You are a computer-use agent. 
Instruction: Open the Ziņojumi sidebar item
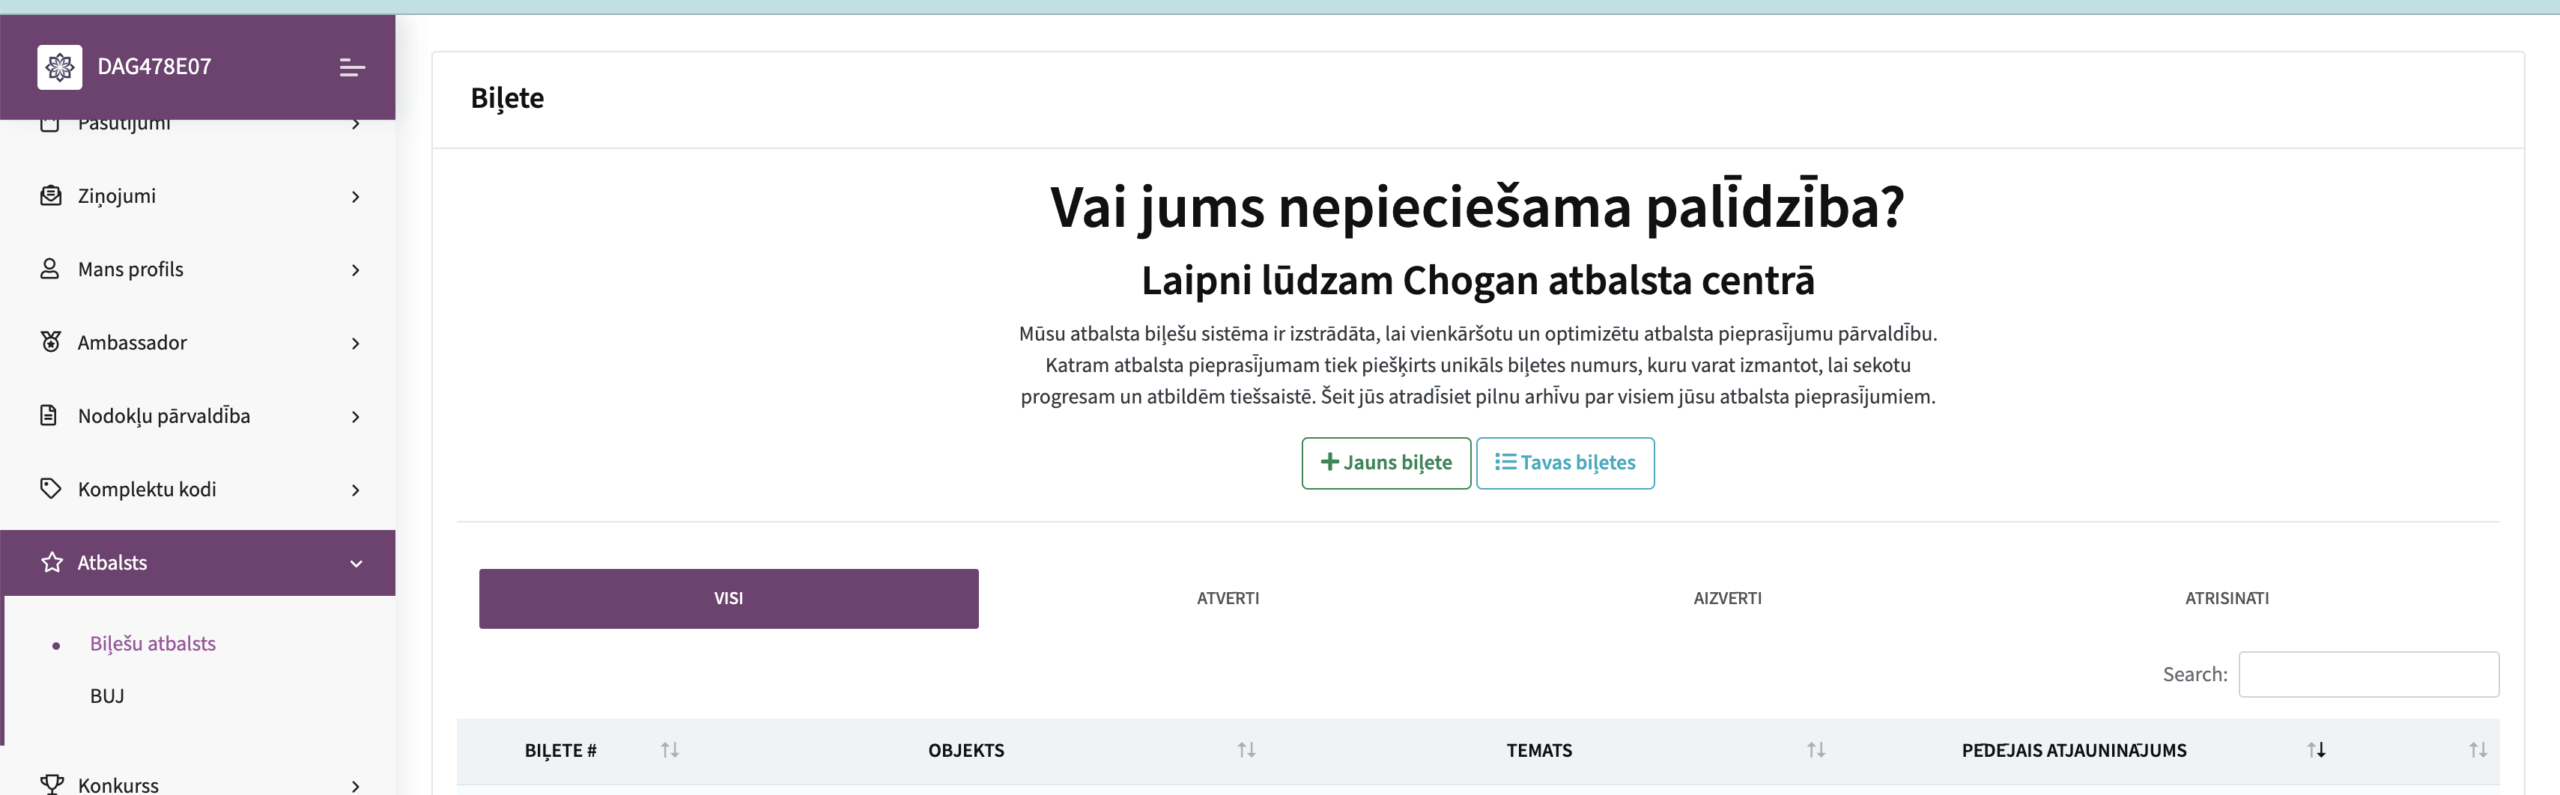point(197,196)
